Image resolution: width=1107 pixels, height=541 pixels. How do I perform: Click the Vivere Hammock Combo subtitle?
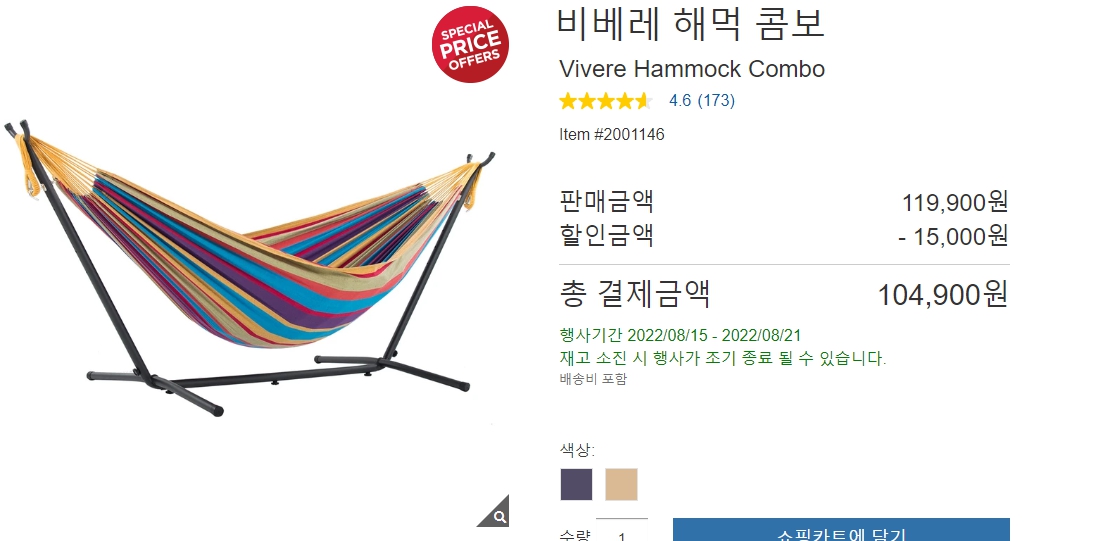pyautogui.click(x=692, y=69)
